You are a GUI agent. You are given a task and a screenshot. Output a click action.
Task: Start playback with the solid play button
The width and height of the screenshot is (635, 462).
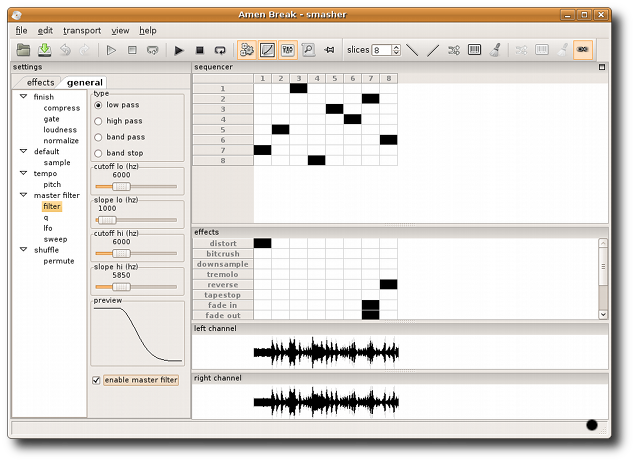pyautogui.click(x=179, y=50)
